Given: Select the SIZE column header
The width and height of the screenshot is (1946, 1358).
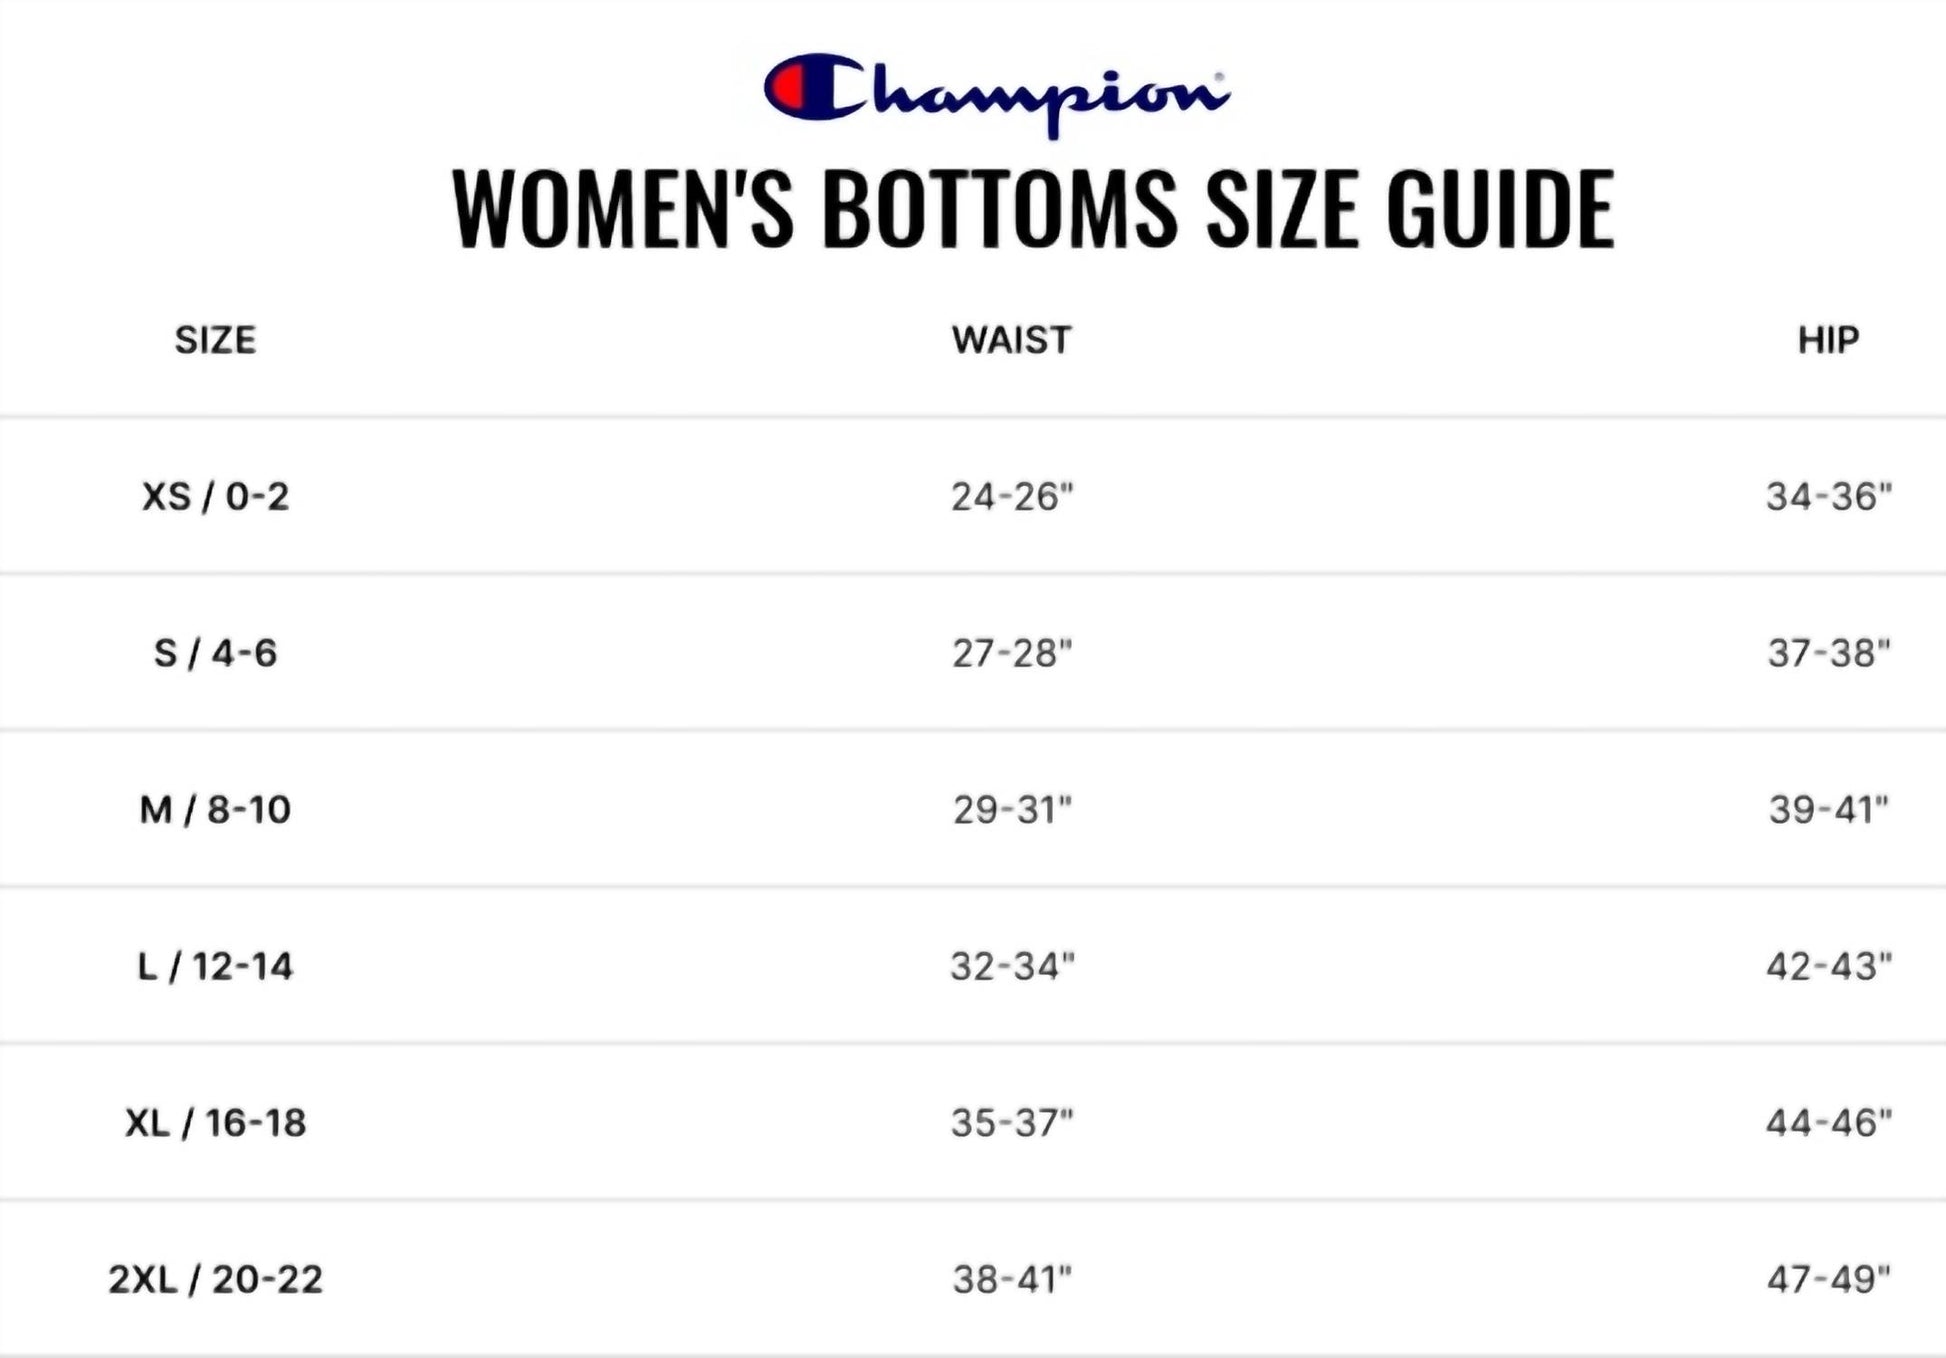Looking at the screenshot, I should point(215,341).
